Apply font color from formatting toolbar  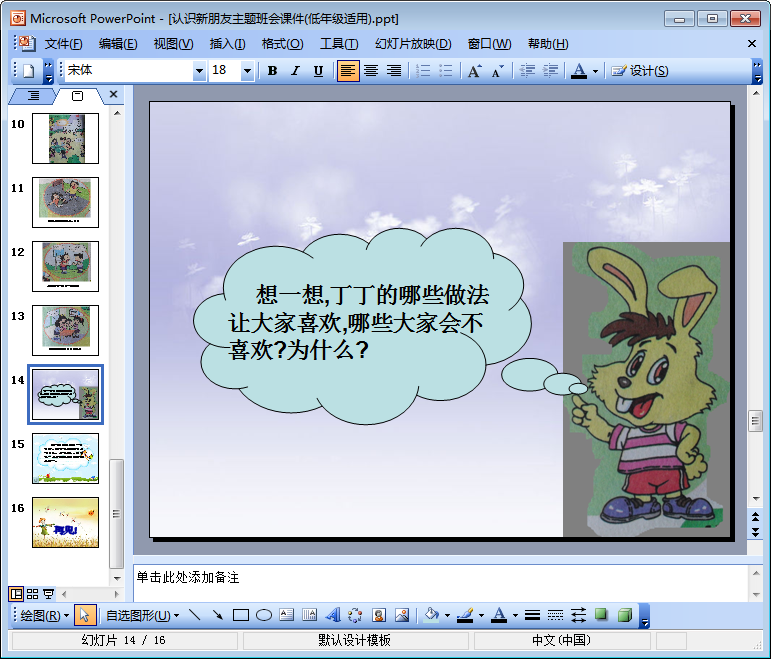point(579,71)
